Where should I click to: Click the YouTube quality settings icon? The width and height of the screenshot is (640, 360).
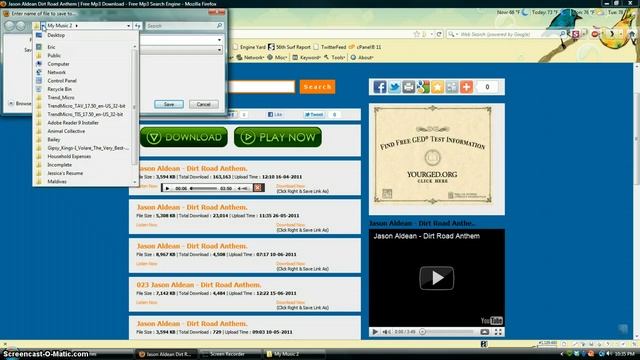(484, 332)
